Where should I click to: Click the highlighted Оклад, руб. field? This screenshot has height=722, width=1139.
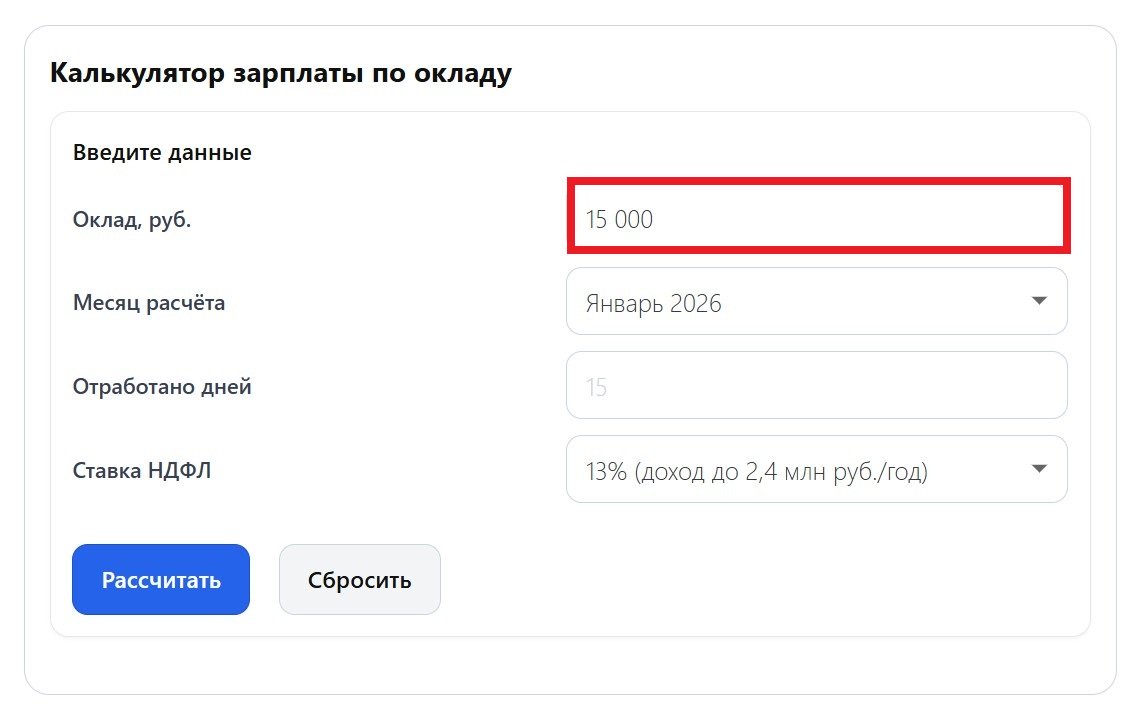817,217
